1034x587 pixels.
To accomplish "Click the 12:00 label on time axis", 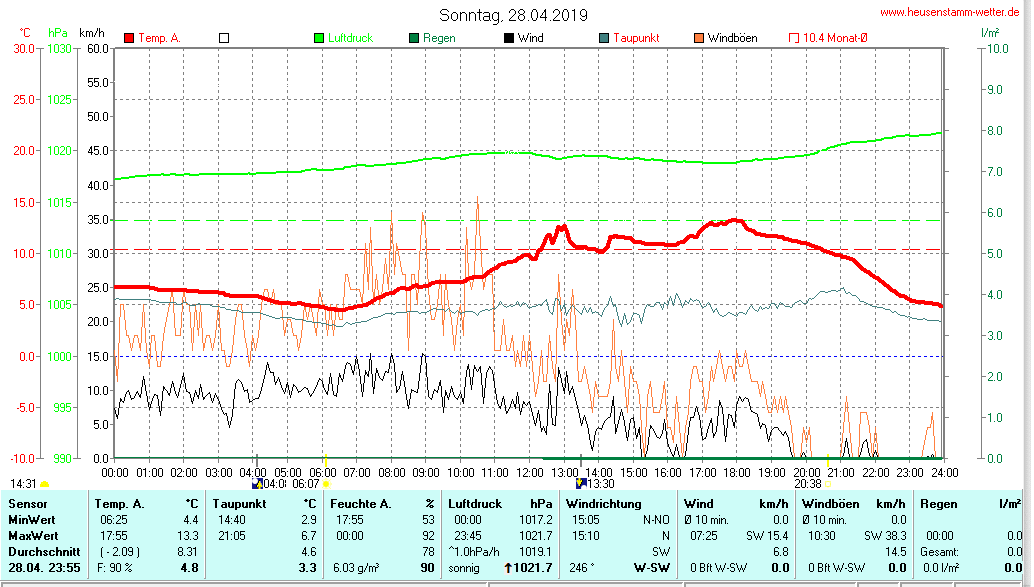I will click(529, 472).
